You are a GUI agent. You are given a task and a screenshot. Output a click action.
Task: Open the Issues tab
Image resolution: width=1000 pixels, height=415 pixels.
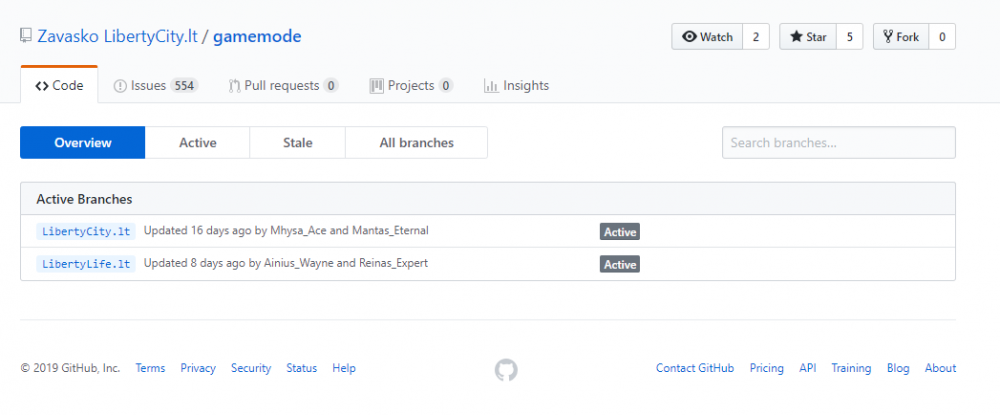click(x=156, y=85)
